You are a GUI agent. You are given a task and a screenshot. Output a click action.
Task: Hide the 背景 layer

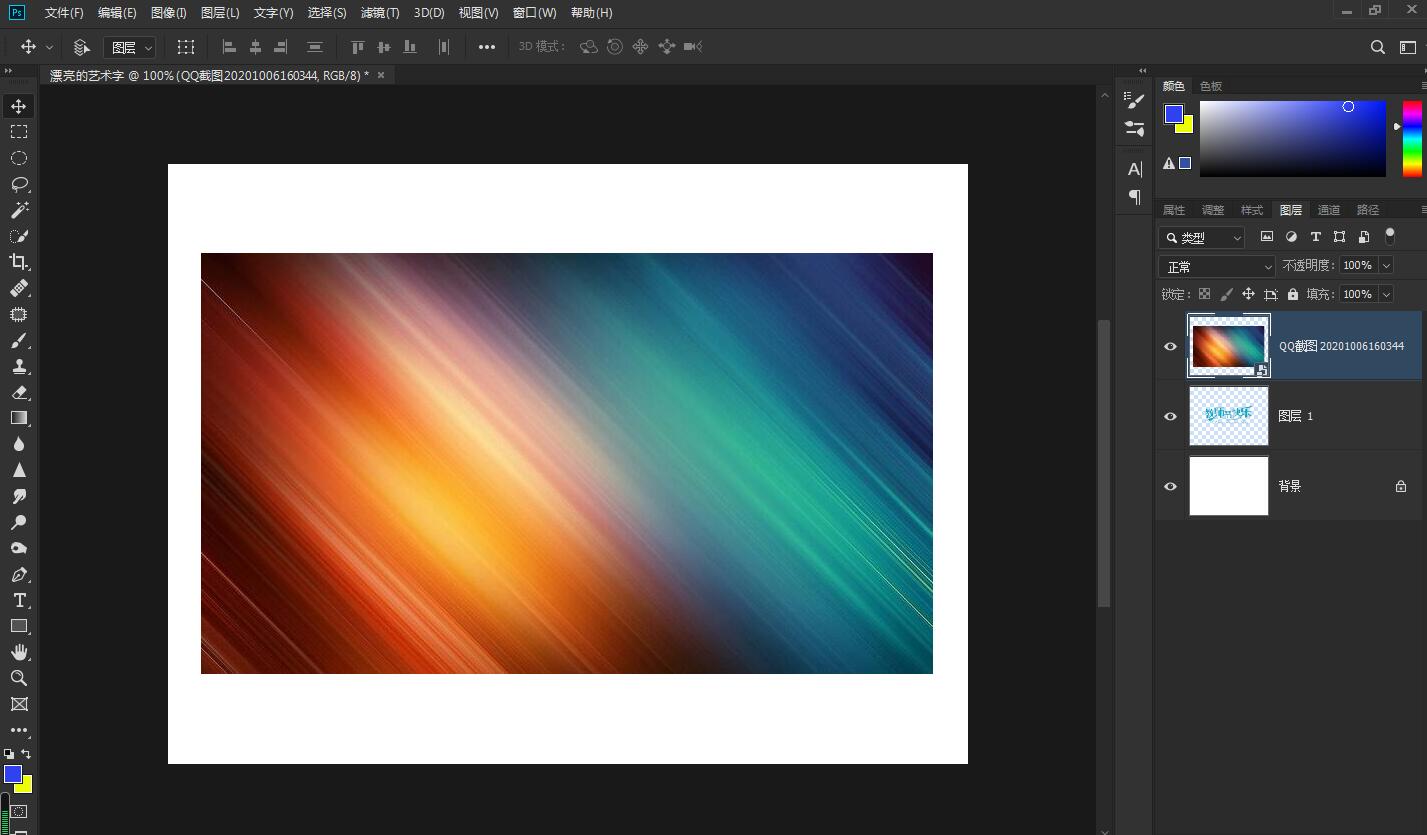[x=1170, y=486]
